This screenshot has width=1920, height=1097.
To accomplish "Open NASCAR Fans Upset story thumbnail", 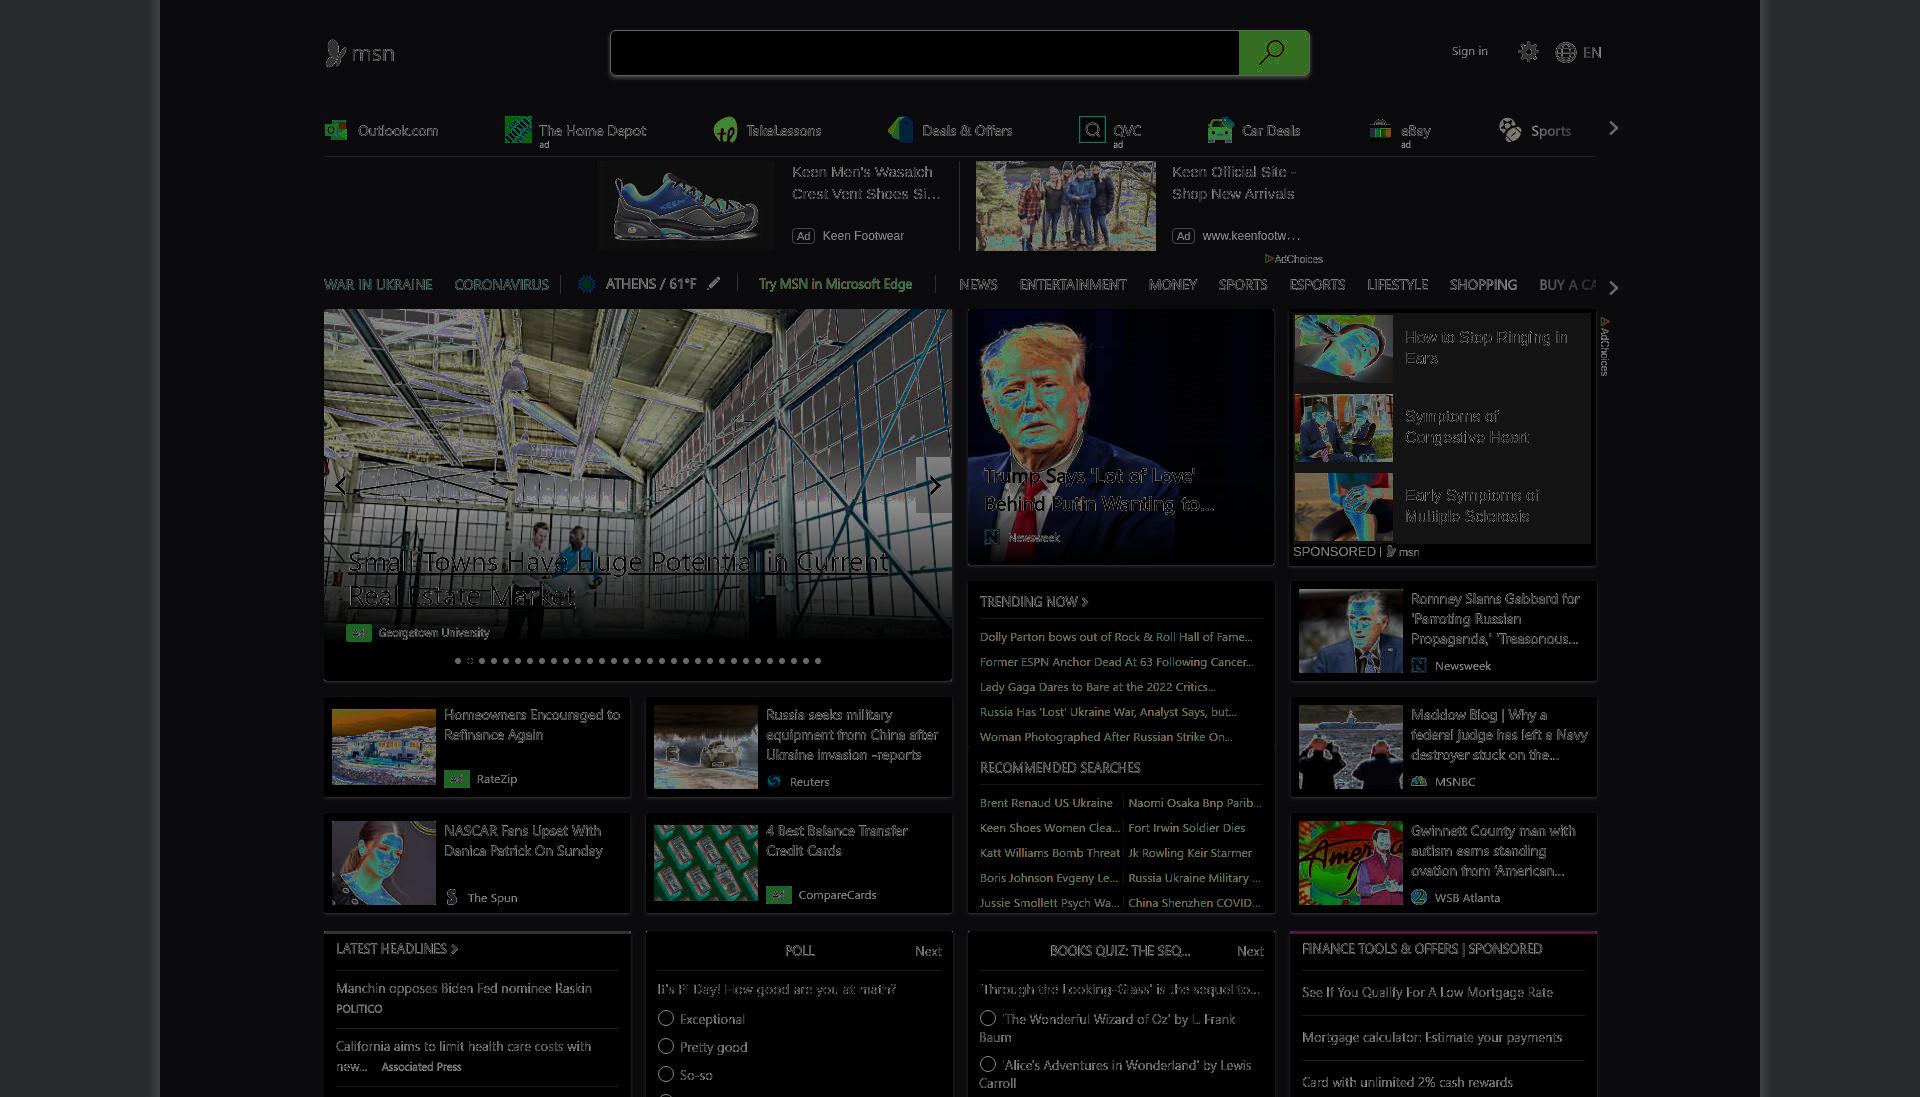I will (384, 863).
